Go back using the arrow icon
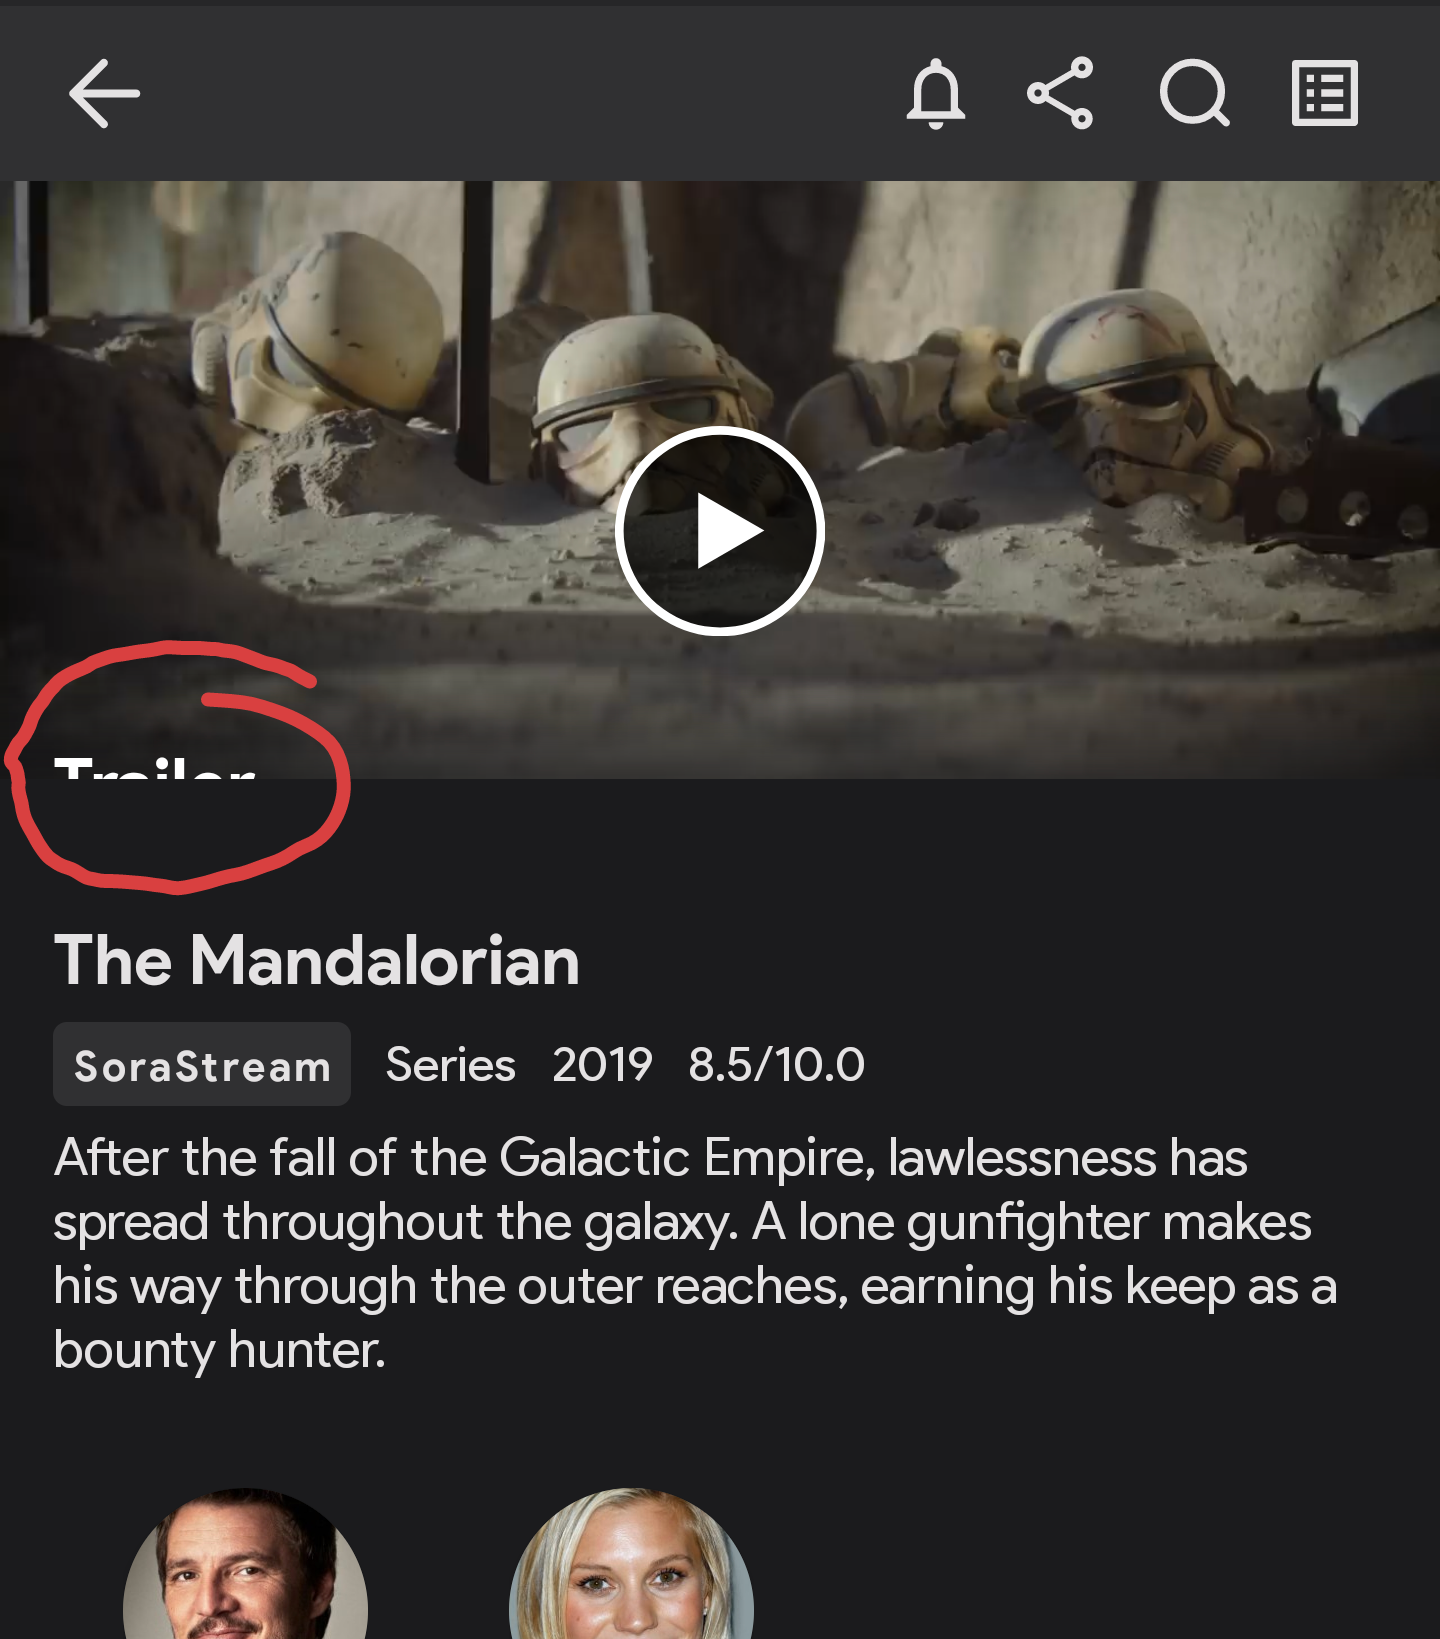 (x=104, y=94)
